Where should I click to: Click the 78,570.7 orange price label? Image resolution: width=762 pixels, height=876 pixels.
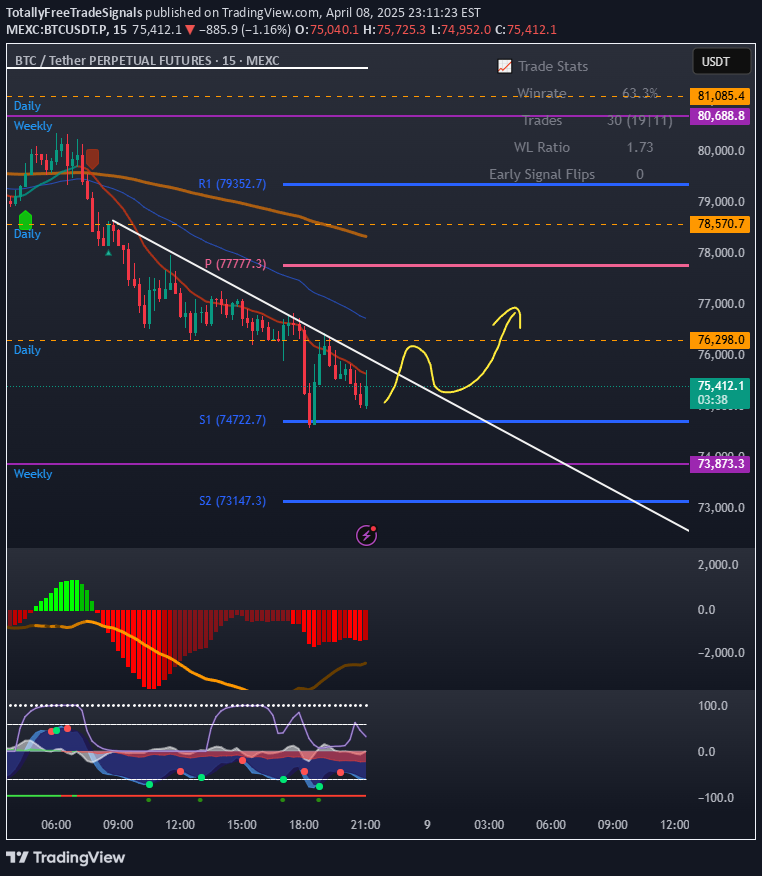click(x=720, y=224)
